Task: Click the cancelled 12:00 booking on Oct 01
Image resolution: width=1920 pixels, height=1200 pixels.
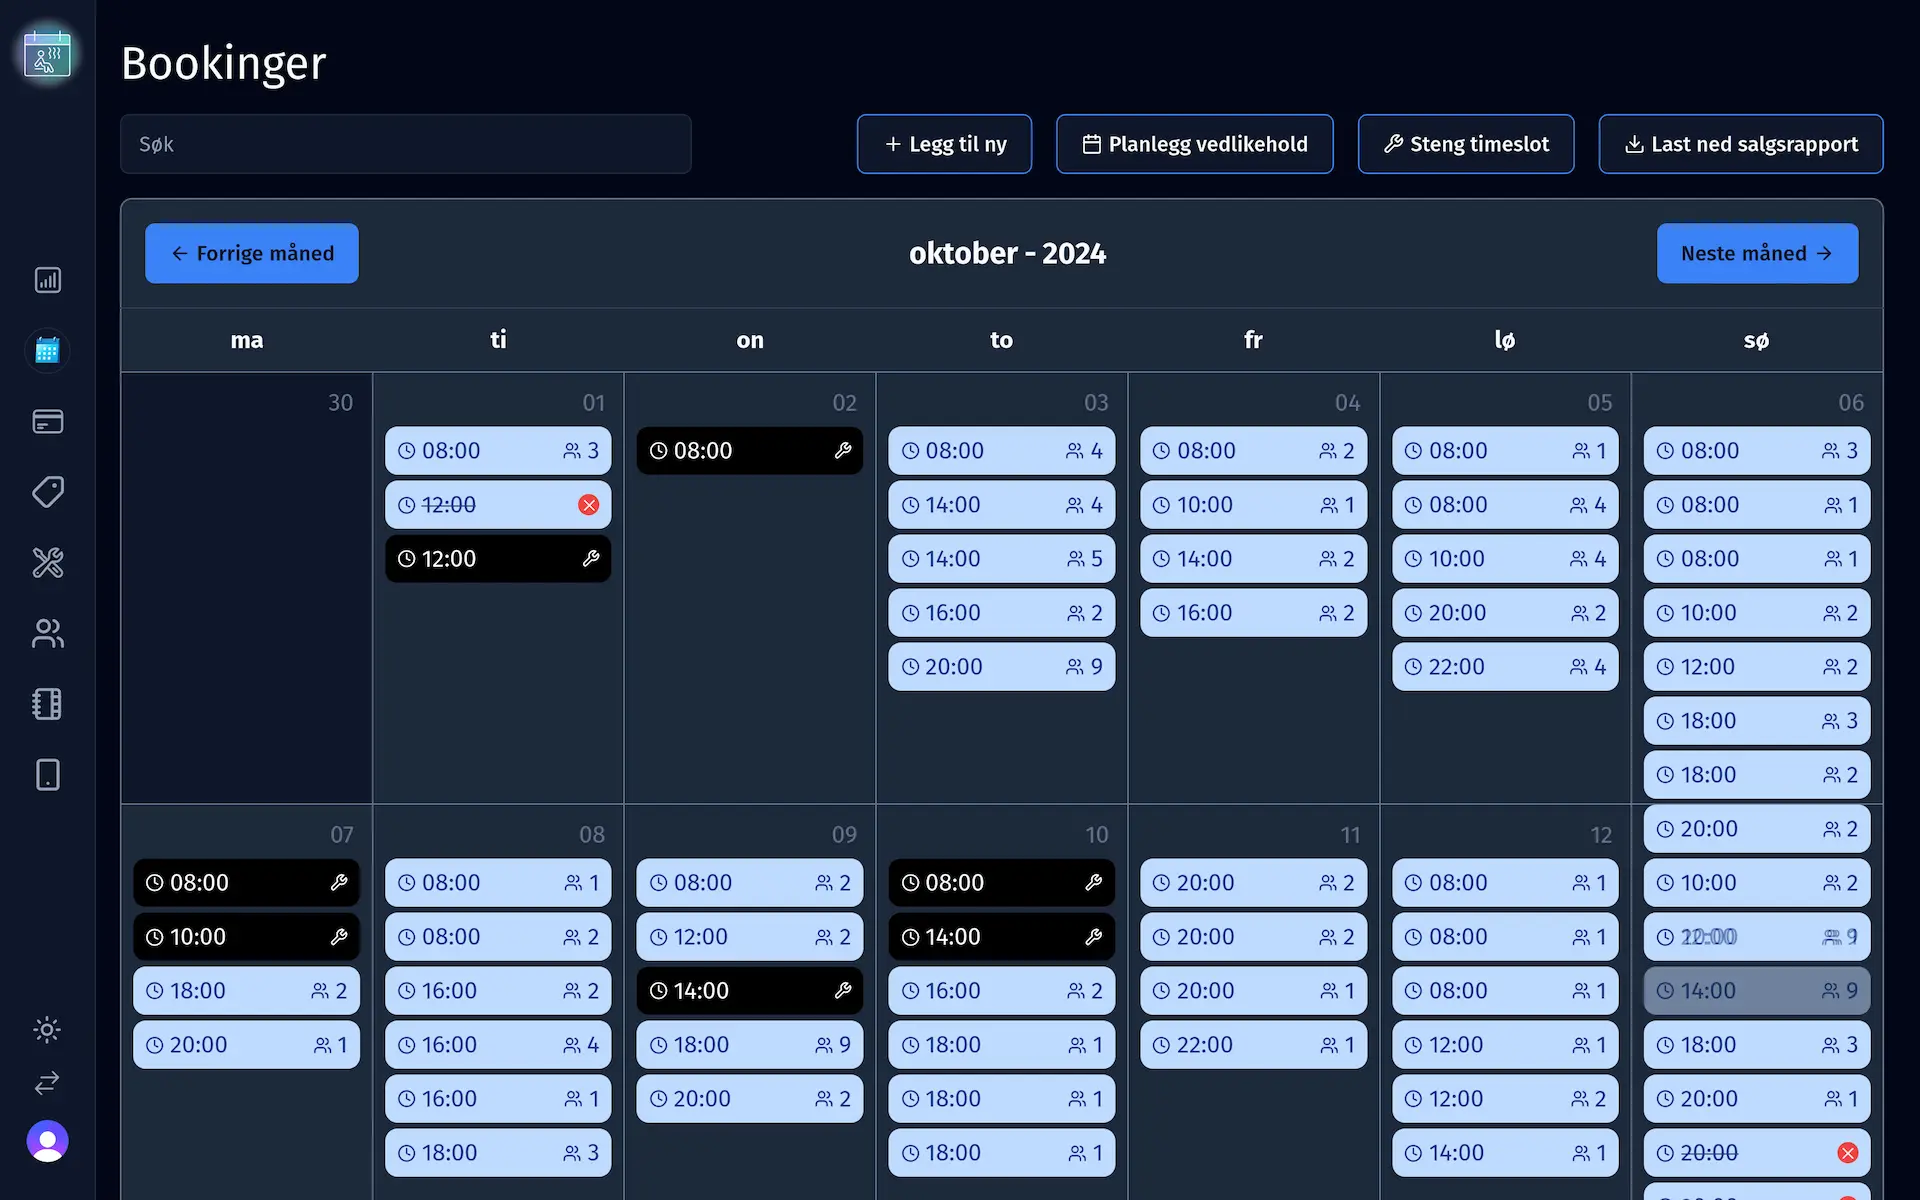Action: pyautogui.click(x=498, y=505)
